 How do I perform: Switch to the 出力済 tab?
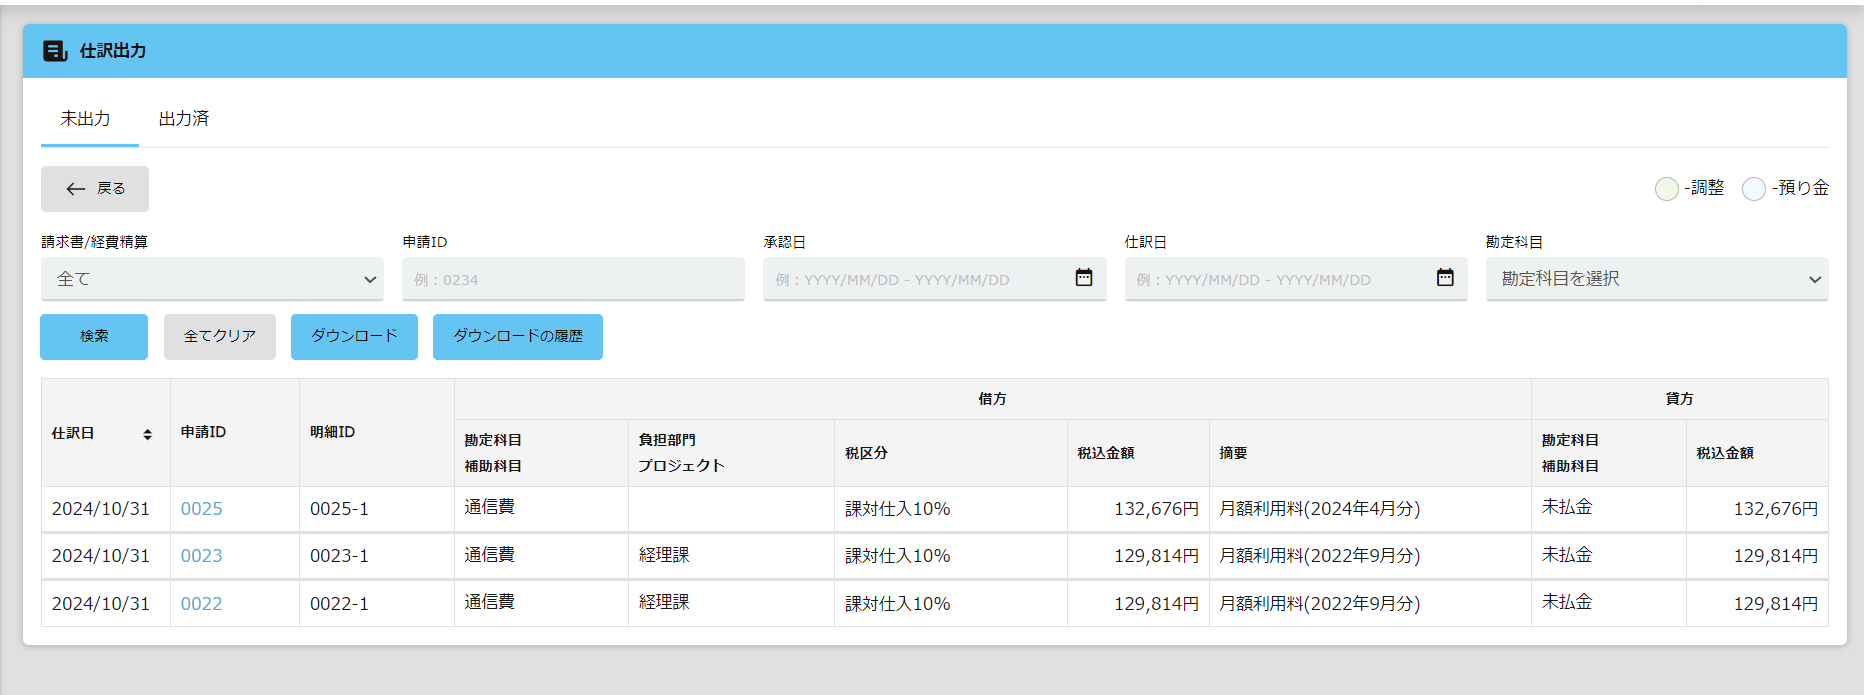tap(184, 119)
